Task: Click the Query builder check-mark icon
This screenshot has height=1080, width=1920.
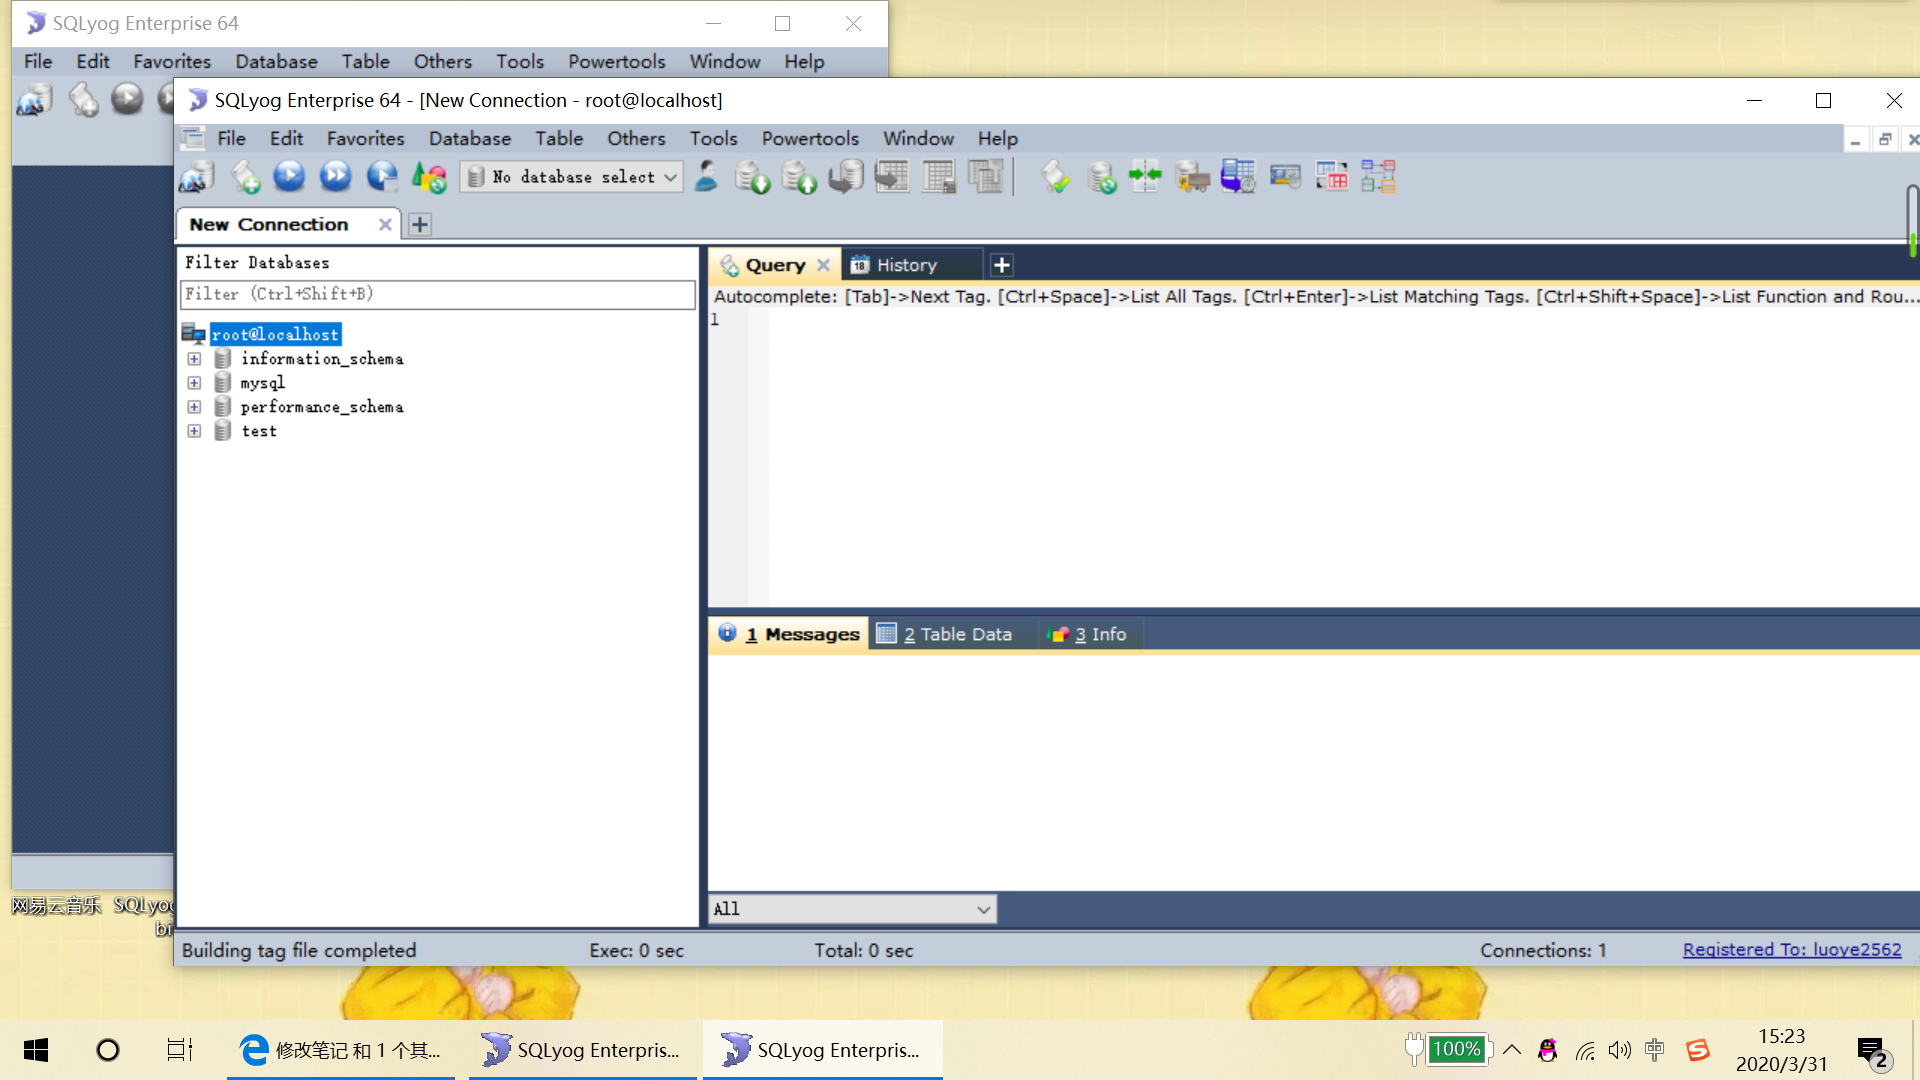Action: (x=1055, y=177)
